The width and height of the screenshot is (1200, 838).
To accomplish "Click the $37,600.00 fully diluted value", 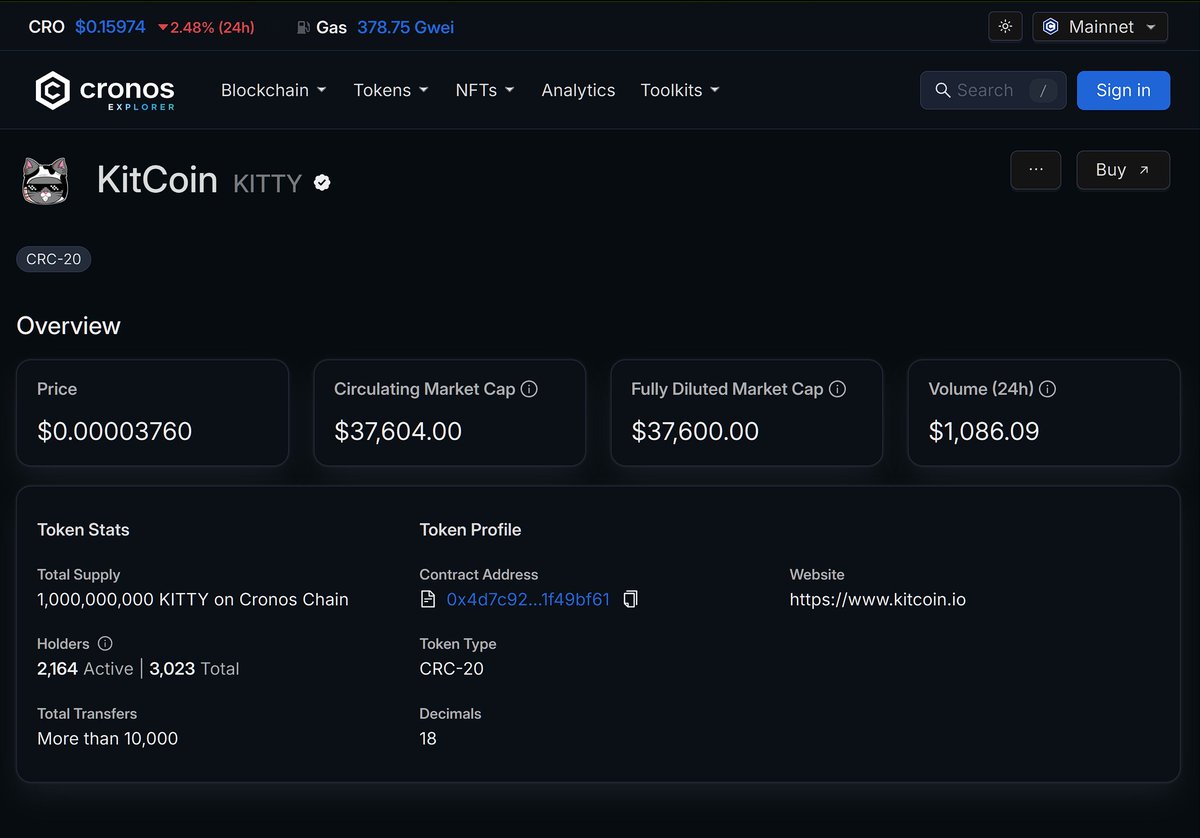I will point(695,432).
